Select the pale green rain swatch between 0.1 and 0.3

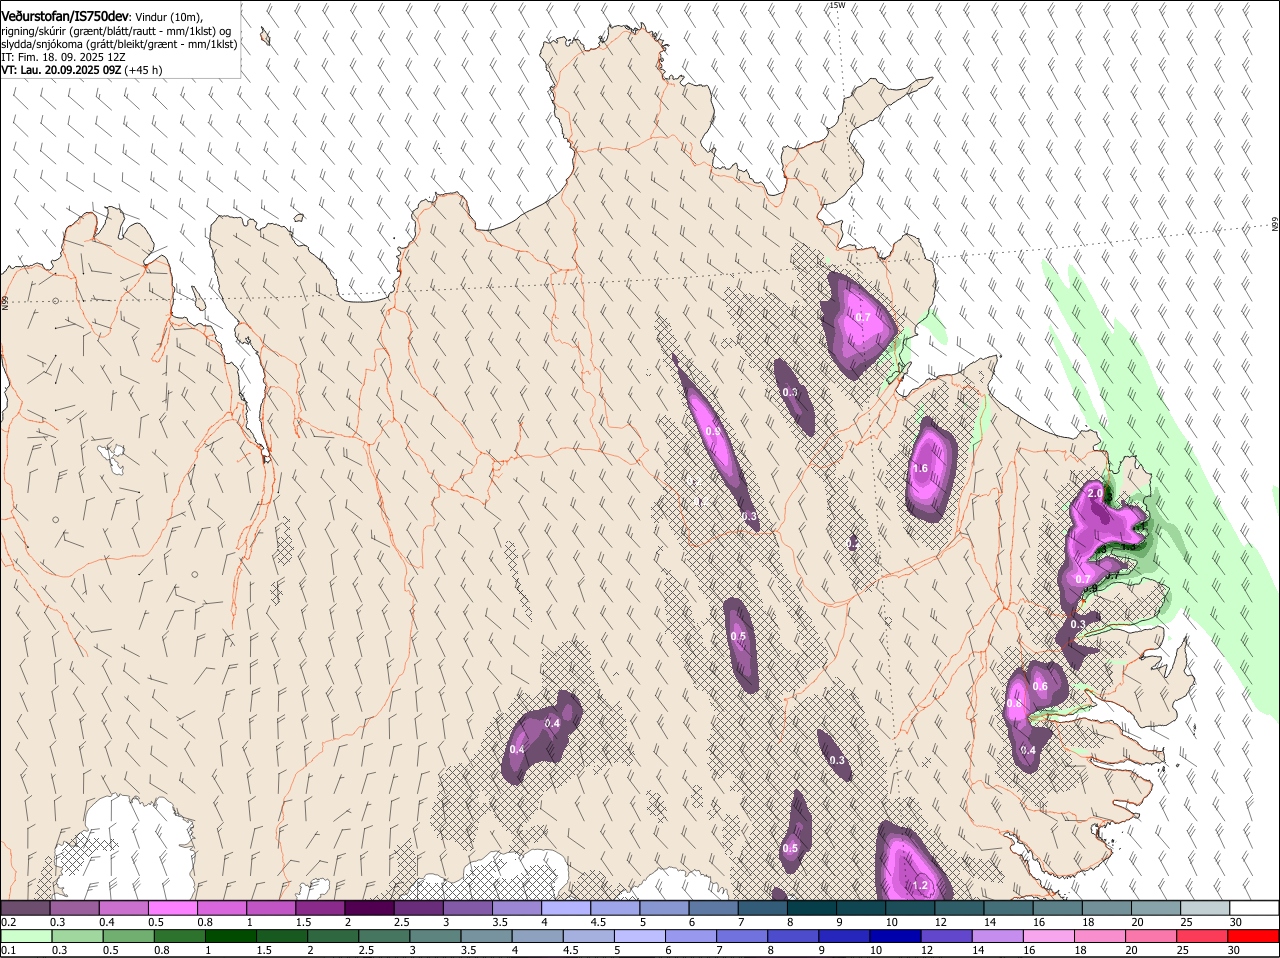tap(26, 936)
